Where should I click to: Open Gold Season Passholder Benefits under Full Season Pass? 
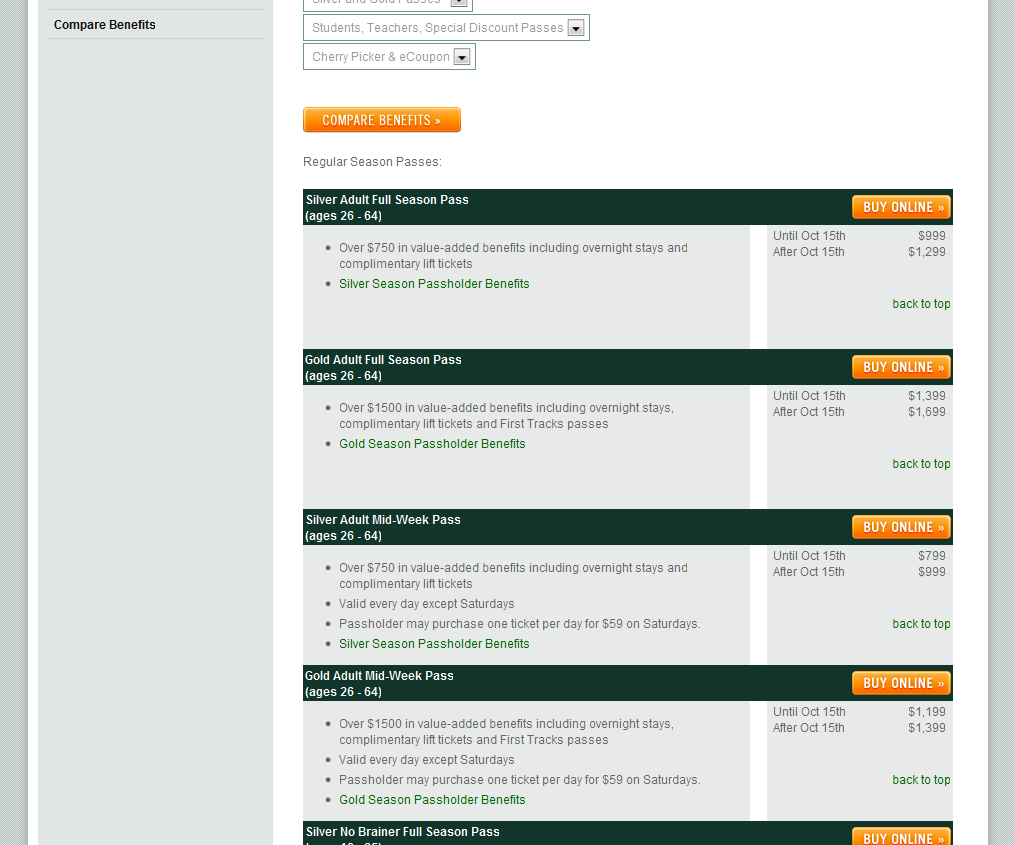click(x=432, y=444)
